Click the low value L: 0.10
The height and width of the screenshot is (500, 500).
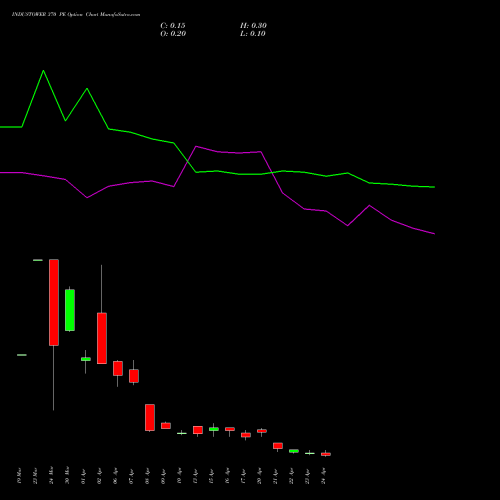pyautogui.click(x=253, y=34)
